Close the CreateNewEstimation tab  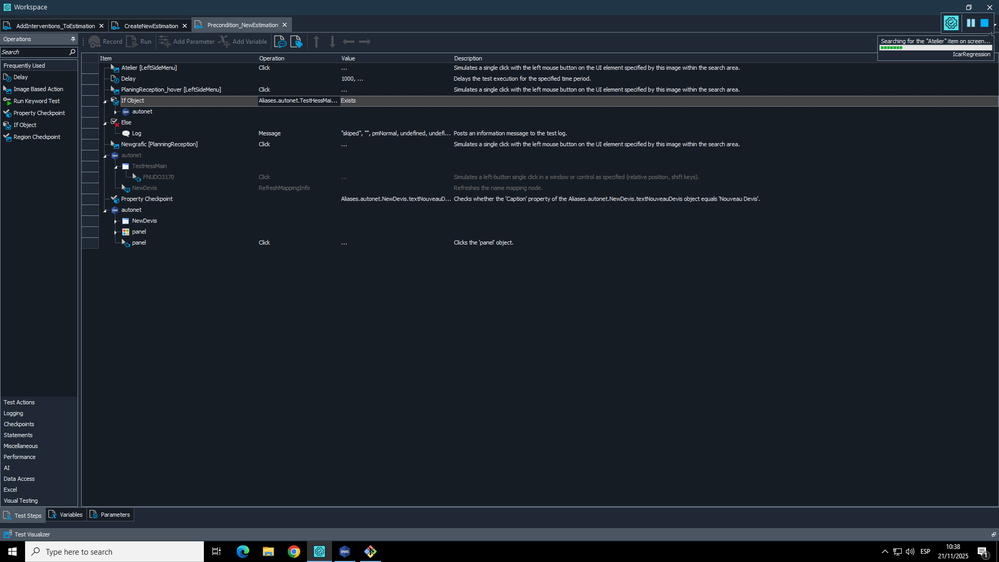185,26
